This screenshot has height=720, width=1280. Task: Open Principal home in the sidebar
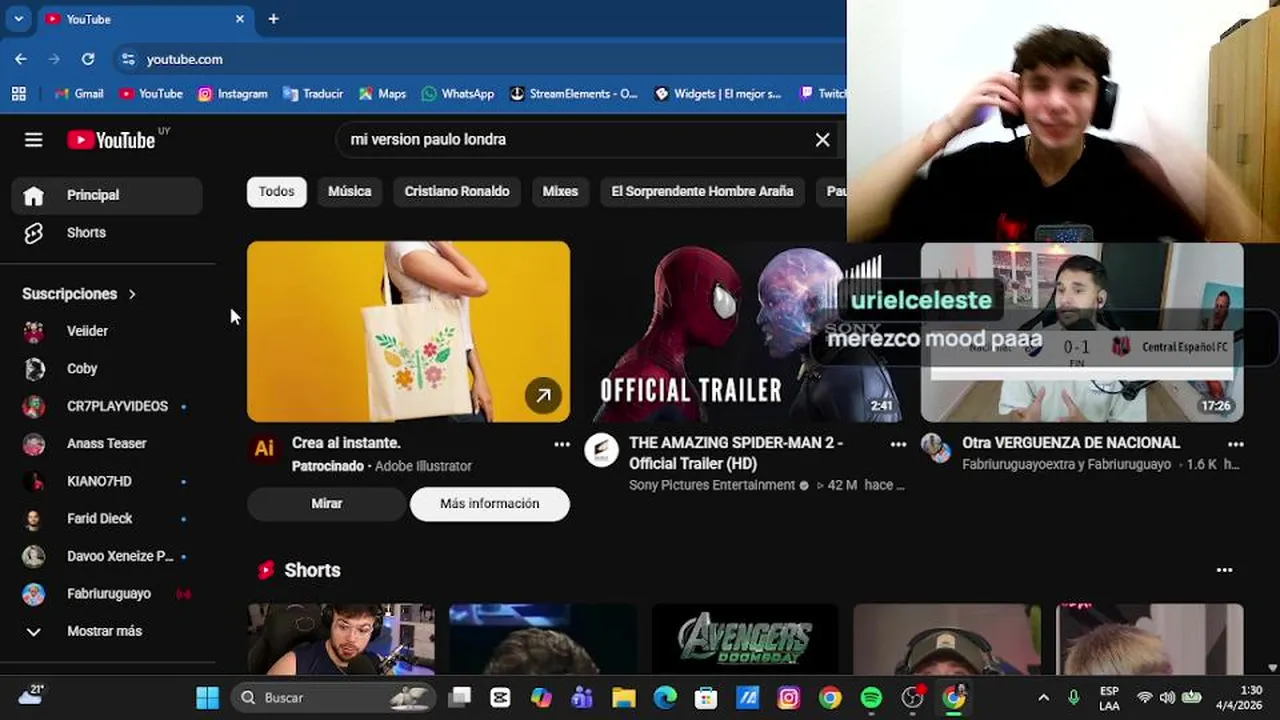pyautogui.click(x=107, y=195)
